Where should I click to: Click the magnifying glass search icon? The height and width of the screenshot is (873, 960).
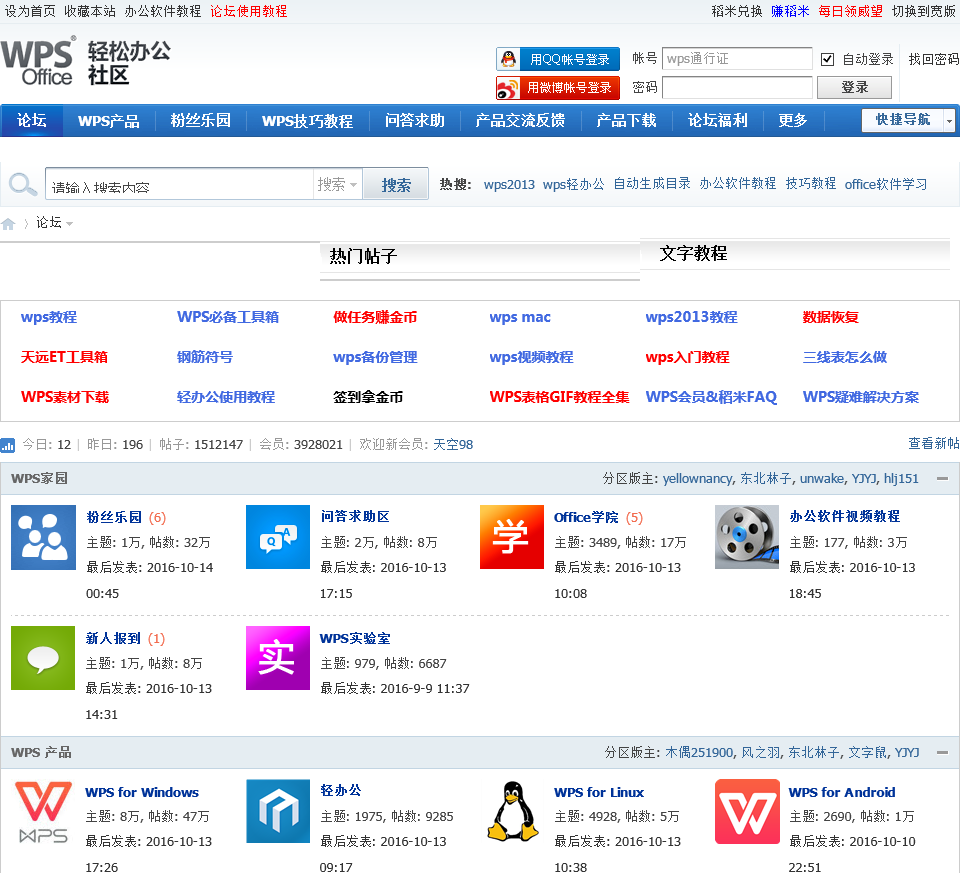(23, 184)
